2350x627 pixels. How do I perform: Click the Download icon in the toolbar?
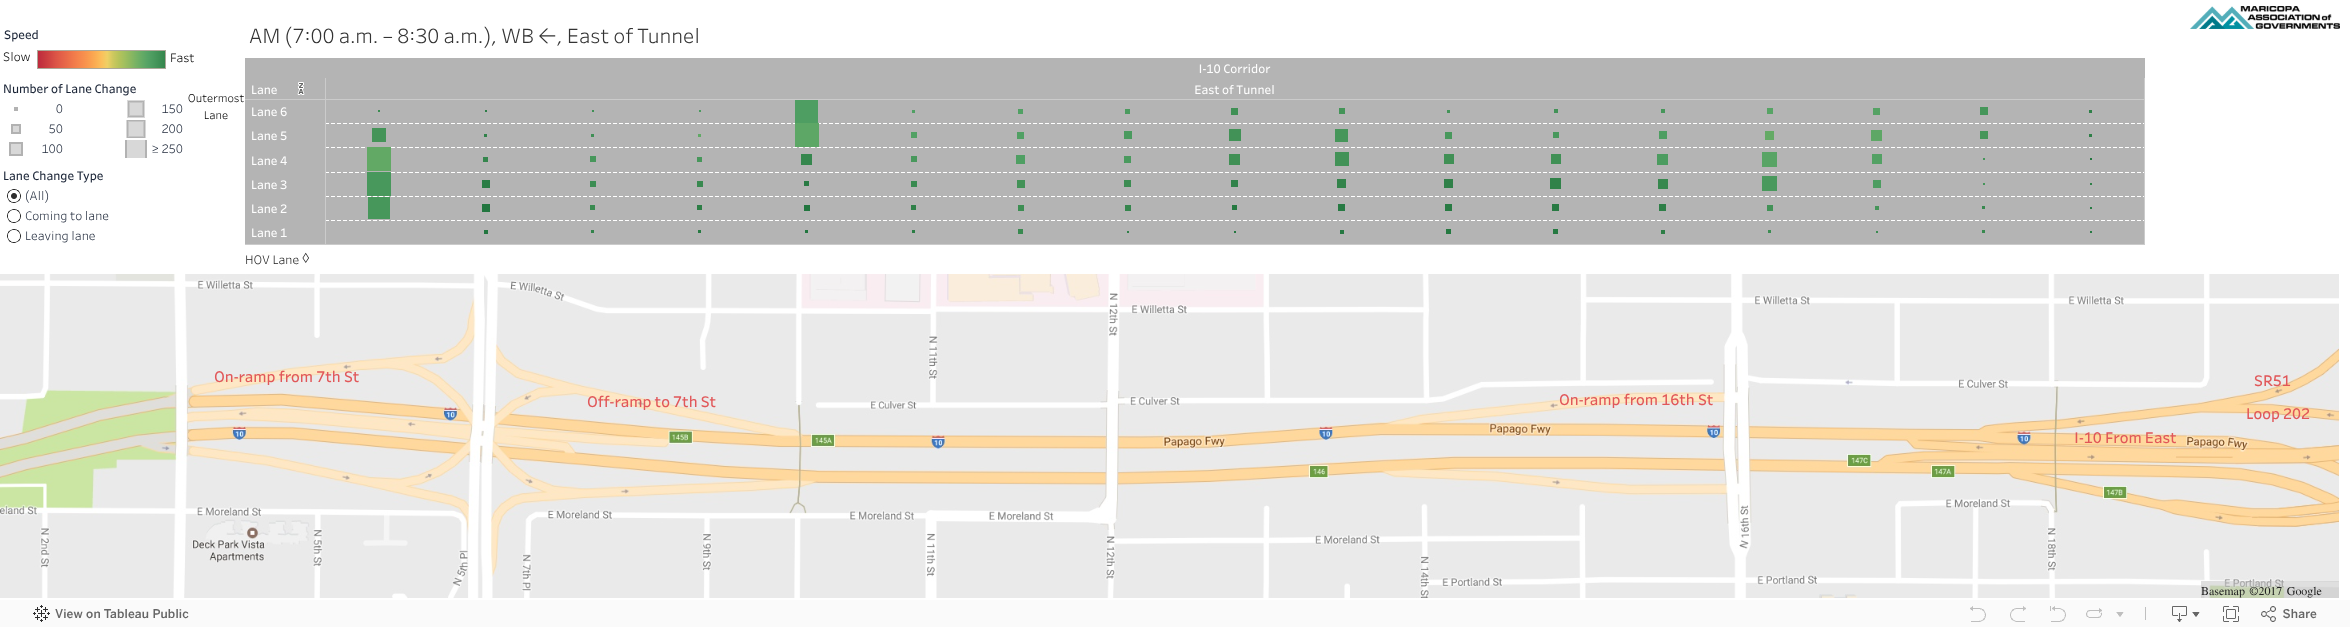2179,614
